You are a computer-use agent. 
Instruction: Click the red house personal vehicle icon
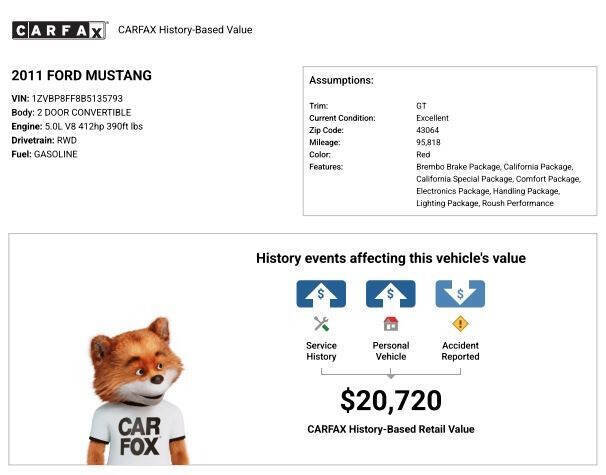(x=390, y=324)
